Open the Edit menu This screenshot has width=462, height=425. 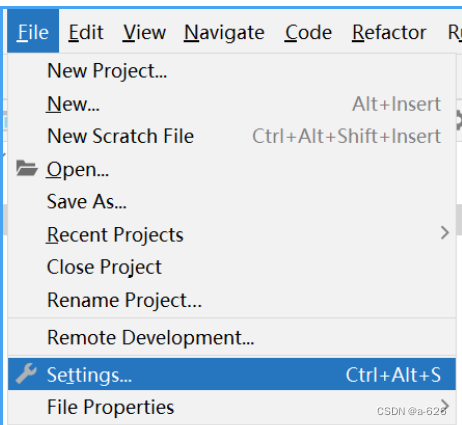point(86,32)
